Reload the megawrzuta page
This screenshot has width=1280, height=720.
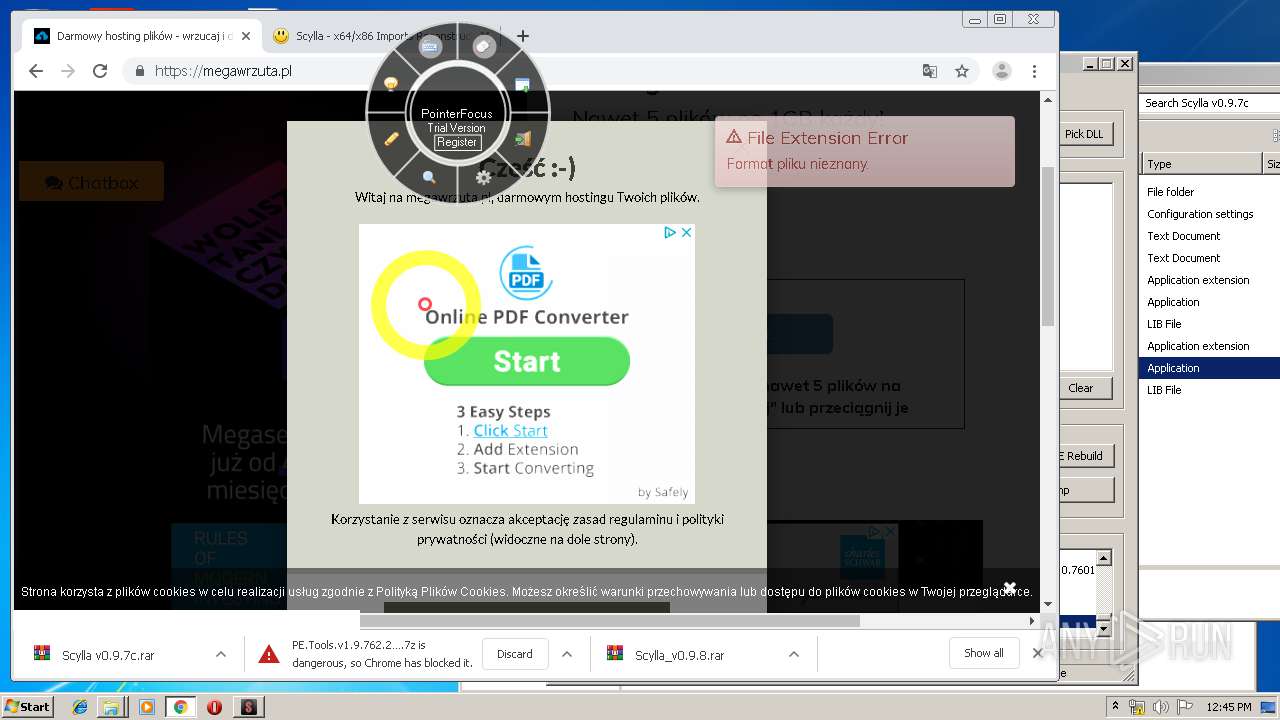tap(100, 71)
